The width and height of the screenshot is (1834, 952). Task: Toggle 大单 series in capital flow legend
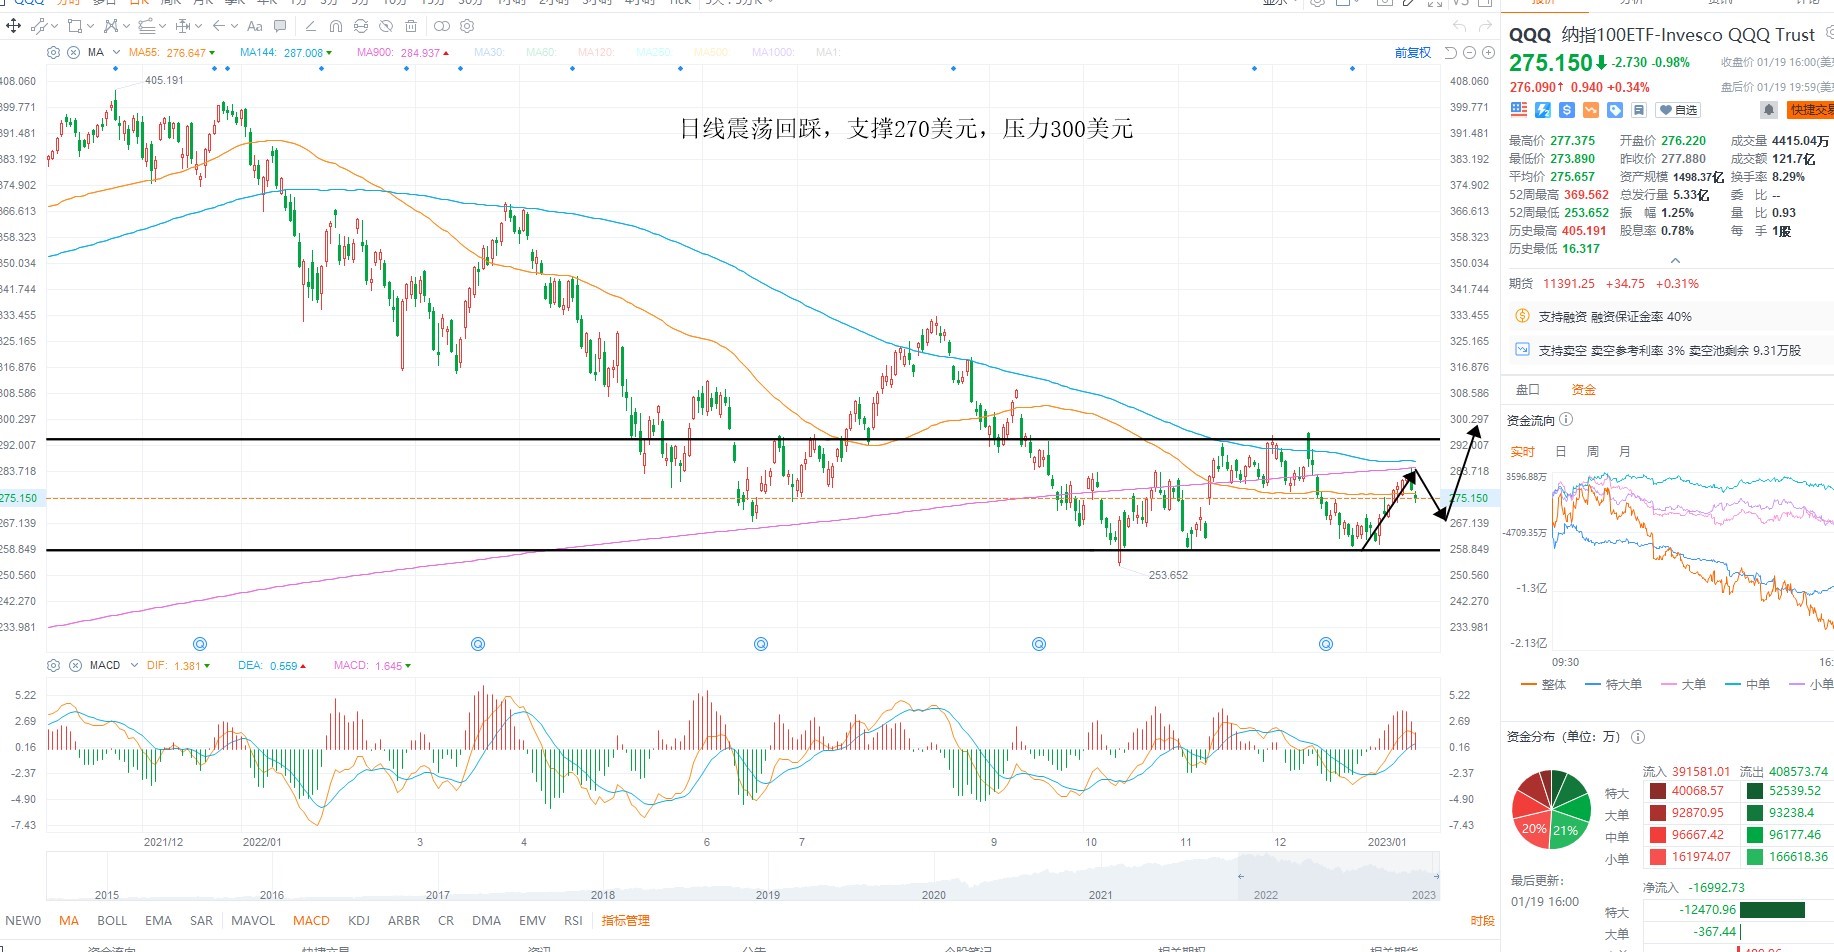click(x=1683, y=685)
